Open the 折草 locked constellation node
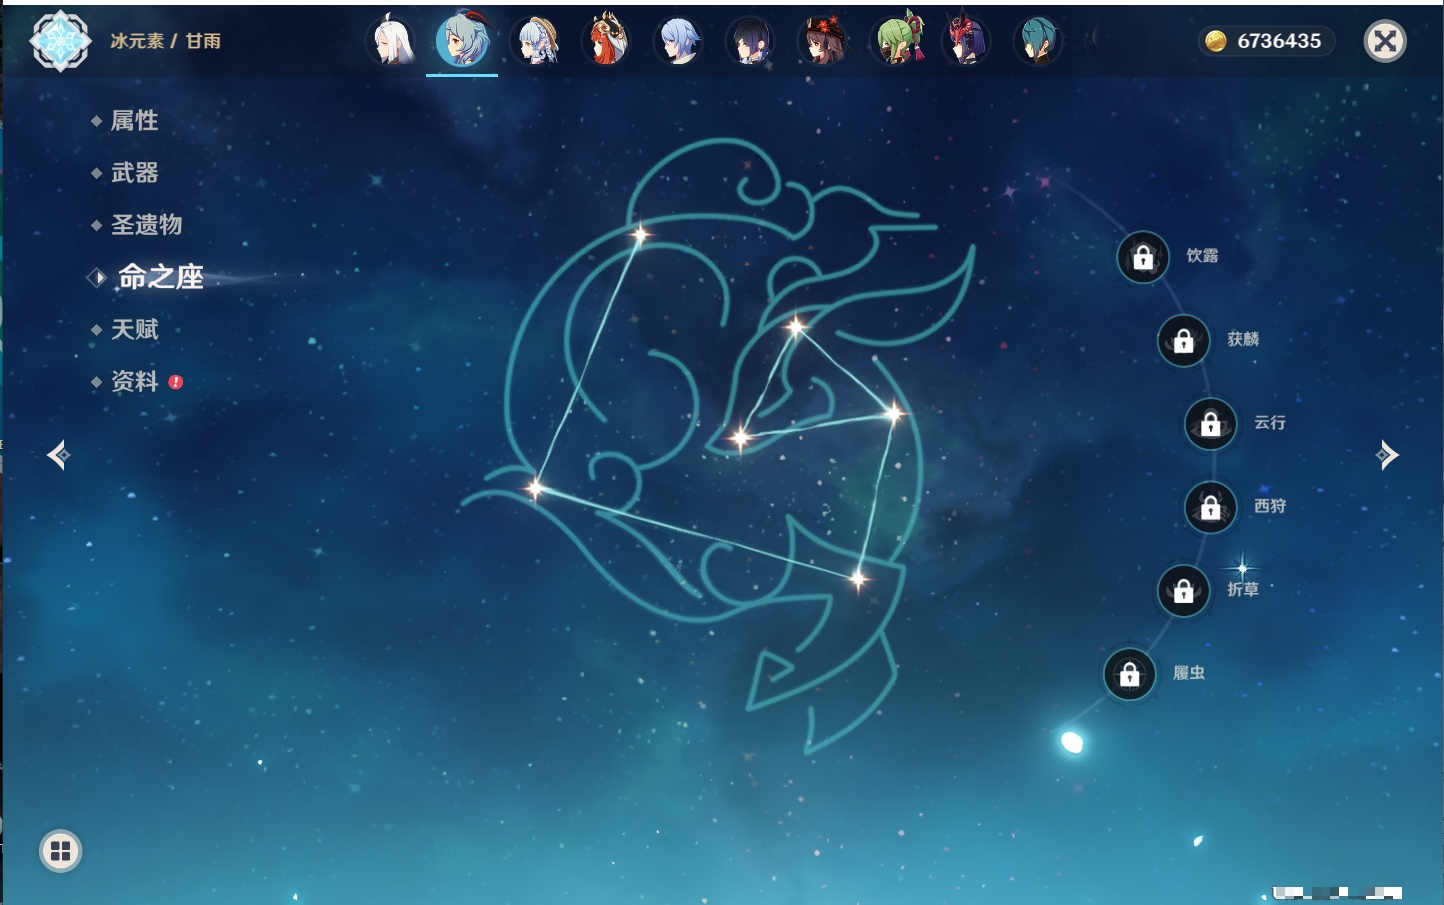 click(1184, 591)
